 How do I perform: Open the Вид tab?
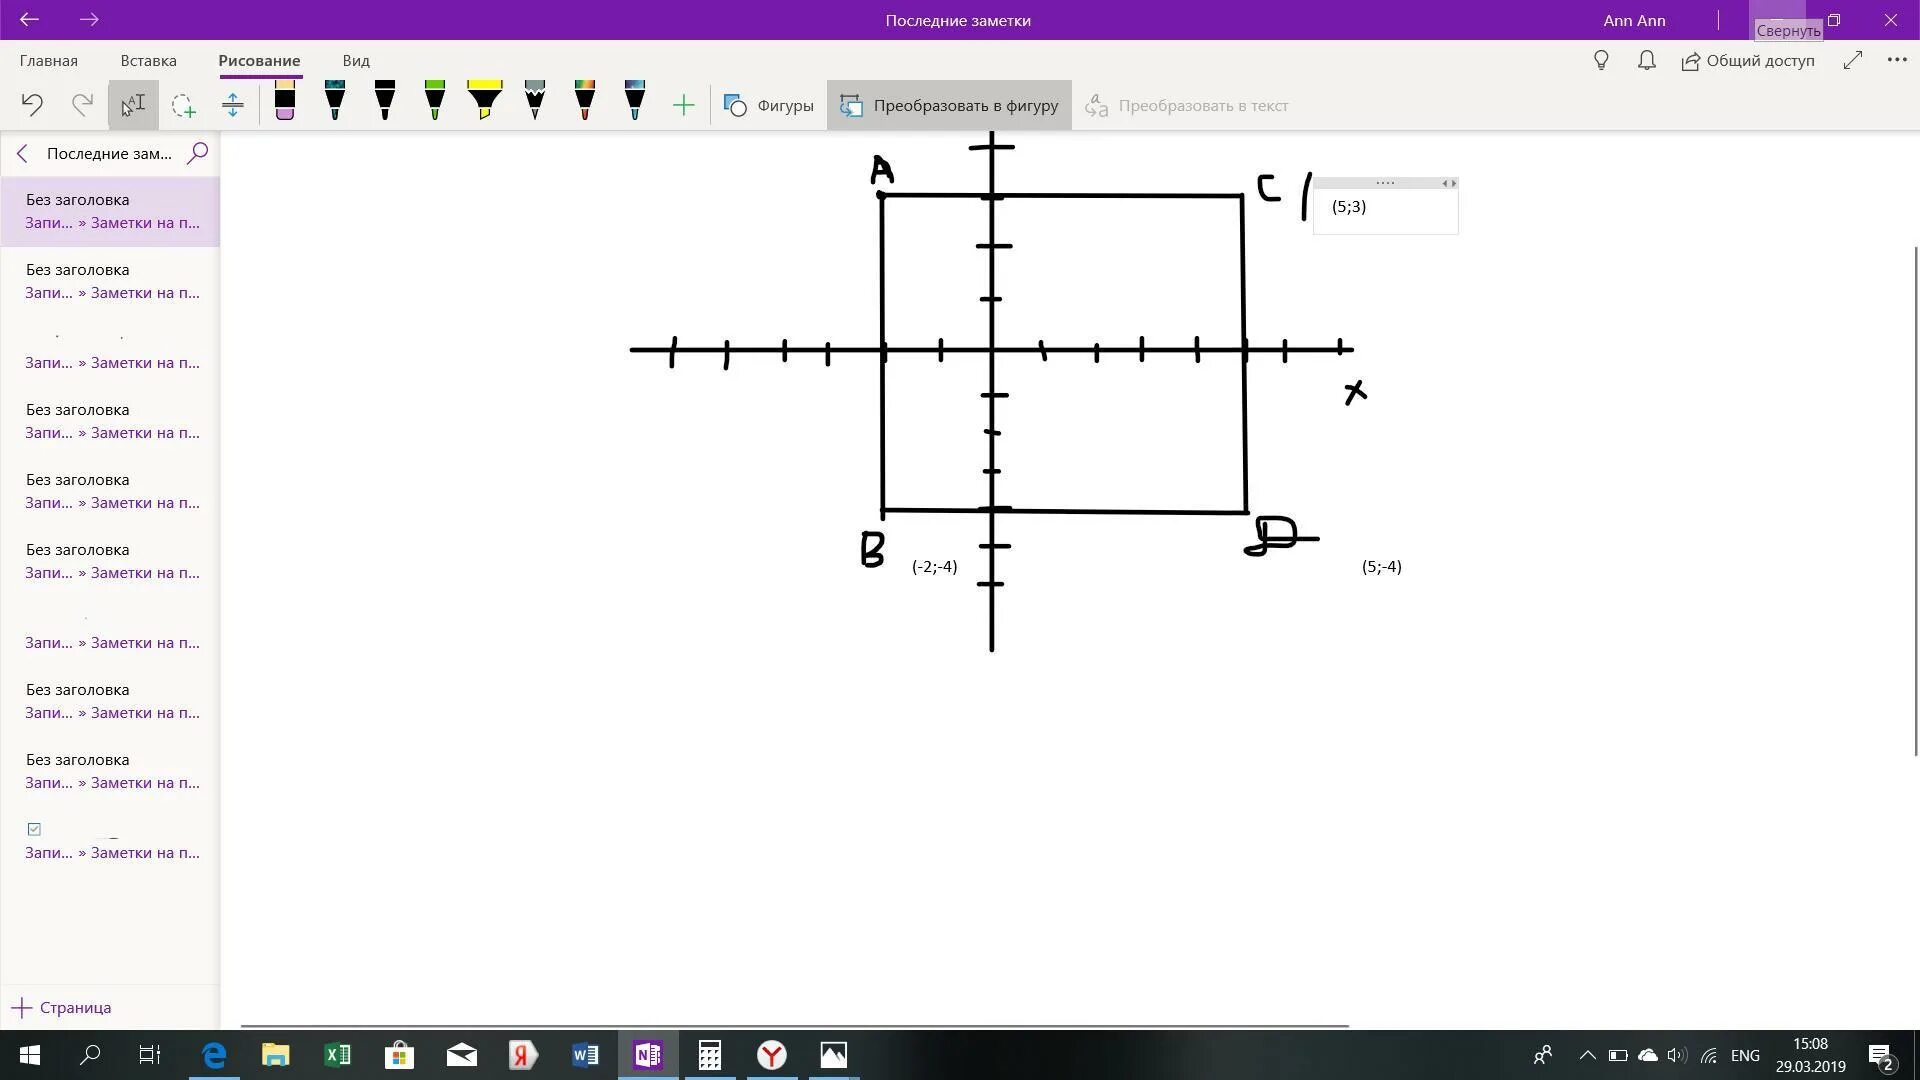point(356,60)
